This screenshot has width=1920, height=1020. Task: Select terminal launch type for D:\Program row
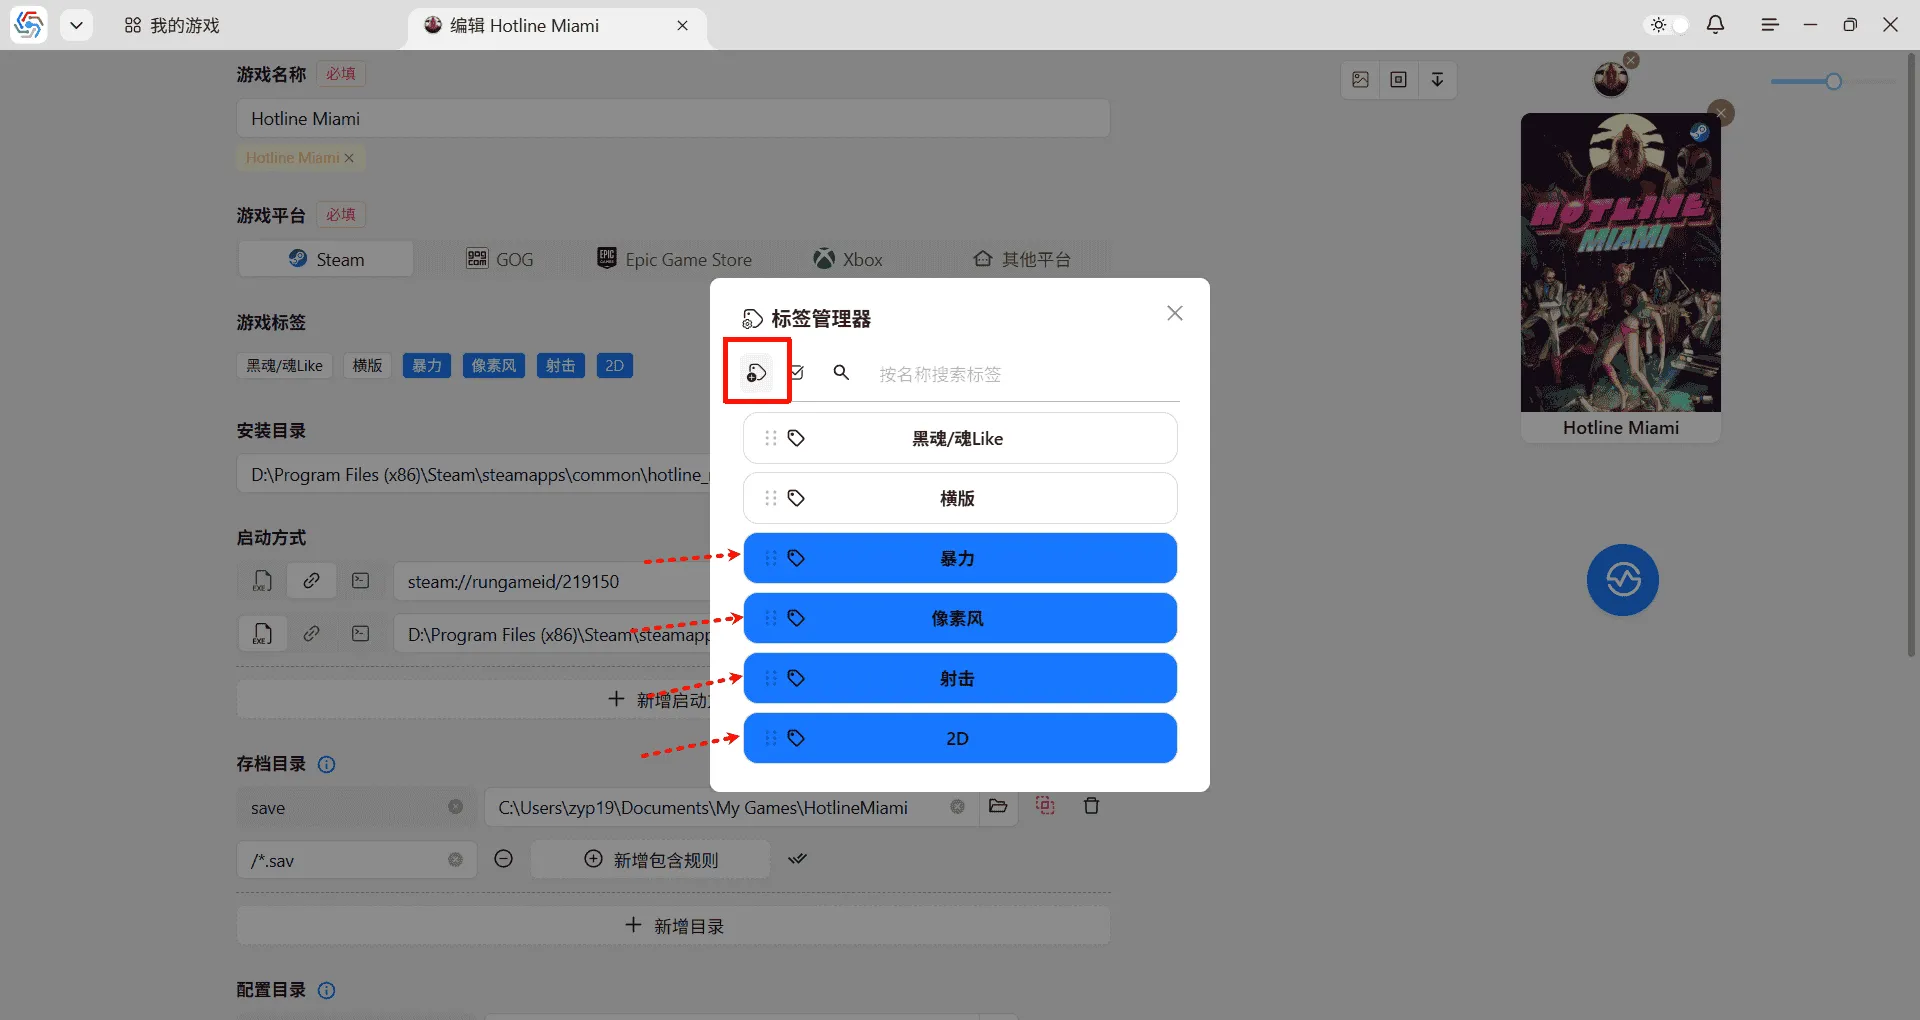click(x=361, y=634)
